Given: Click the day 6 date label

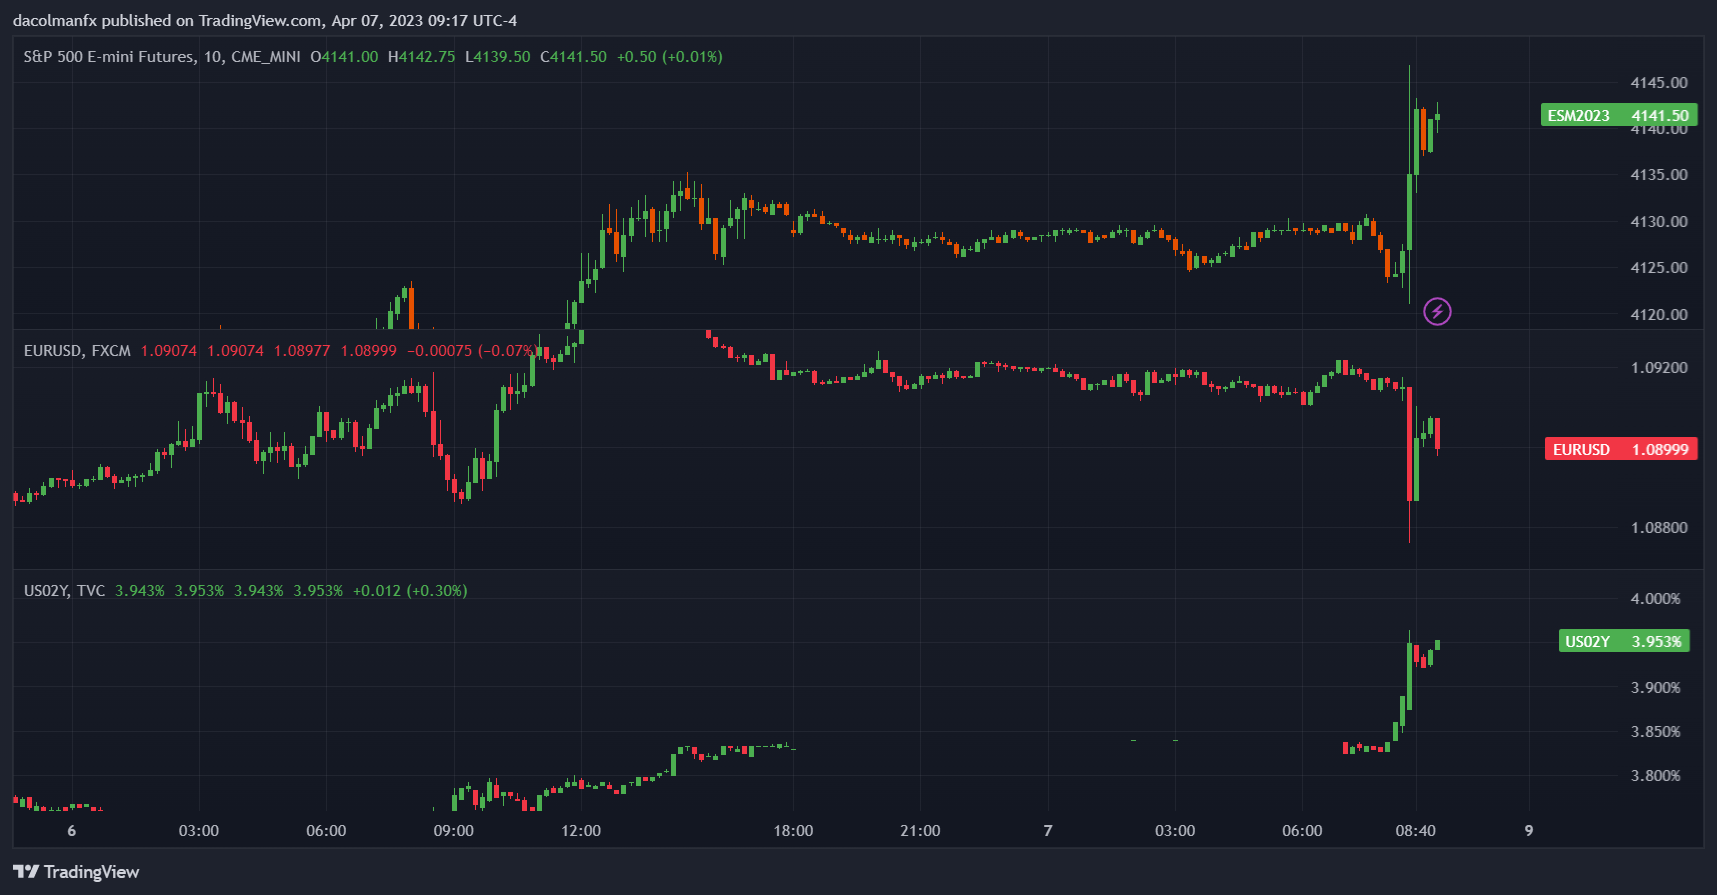Looking at the screenshot, I should (x=71, y=831).
